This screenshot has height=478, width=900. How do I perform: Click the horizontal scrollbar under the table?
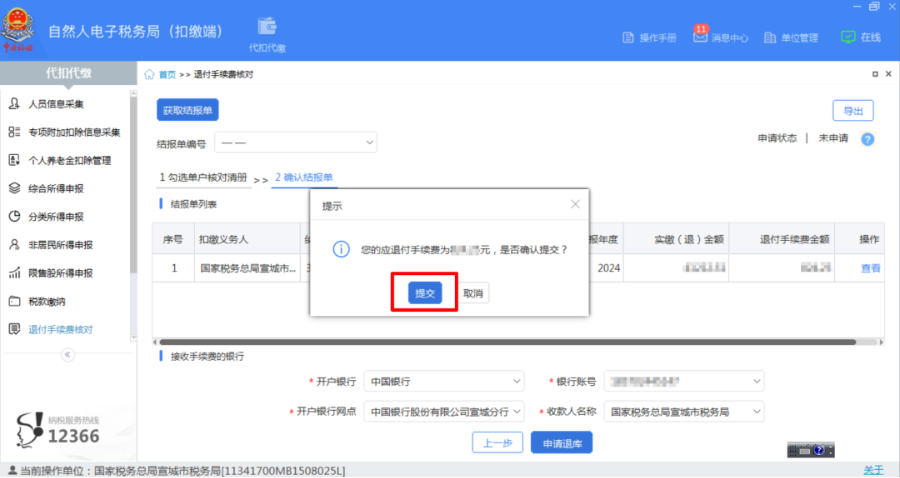pyautogui.click(x=507, y=342)
